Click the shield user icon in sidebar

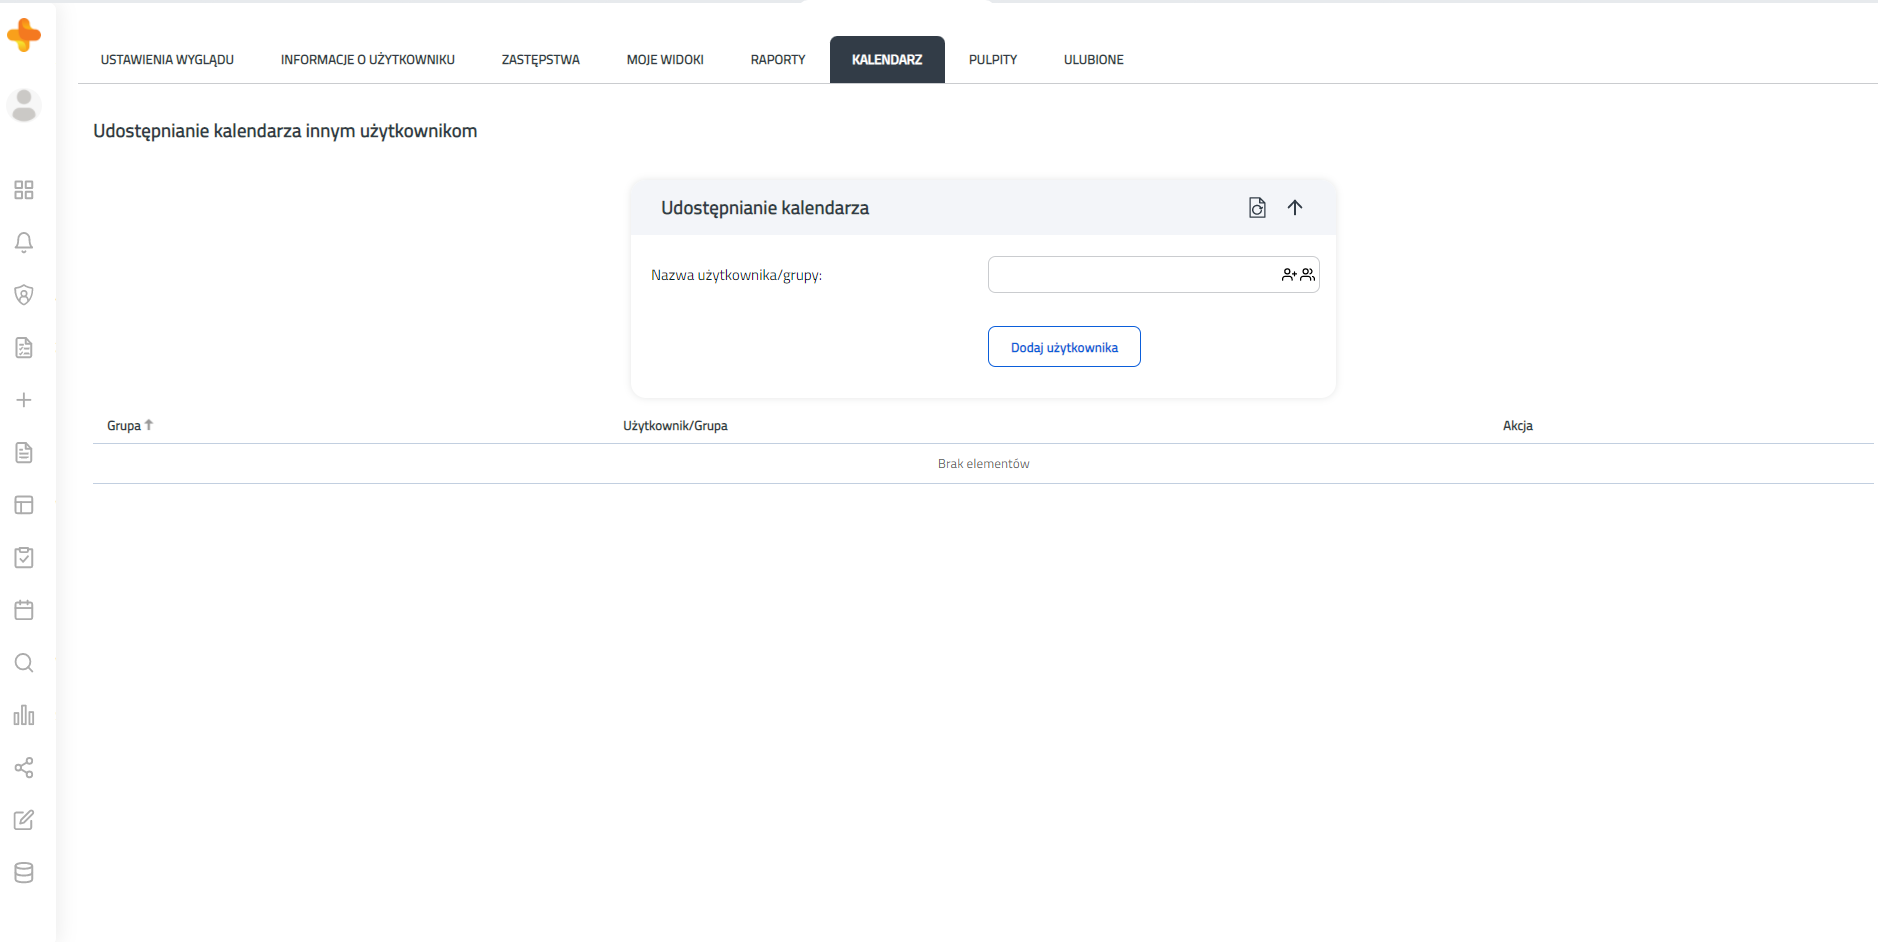click(x=24, y=295)
